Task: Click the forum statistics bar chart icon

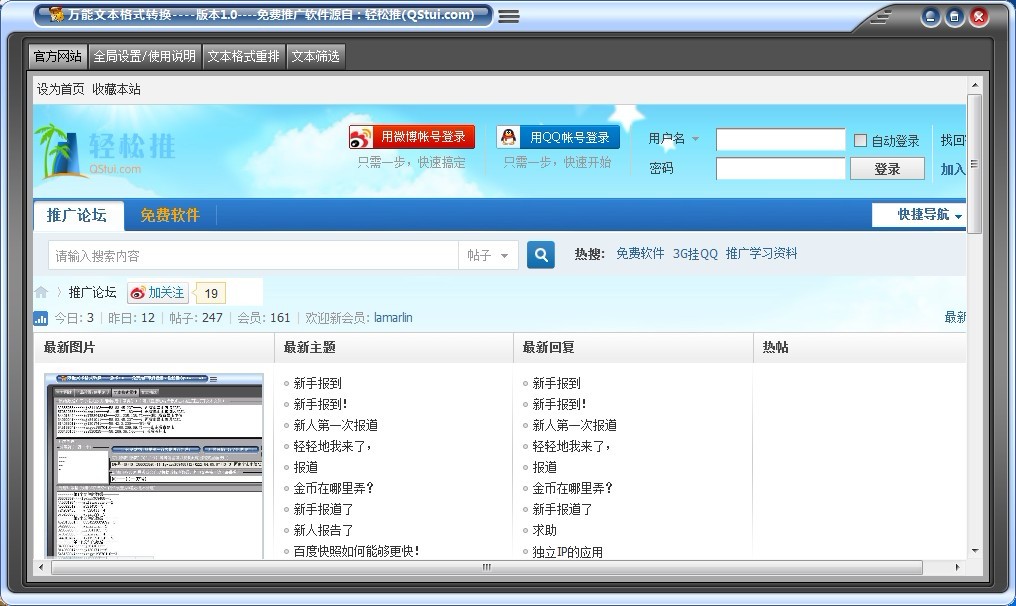Action: [41, 318]
